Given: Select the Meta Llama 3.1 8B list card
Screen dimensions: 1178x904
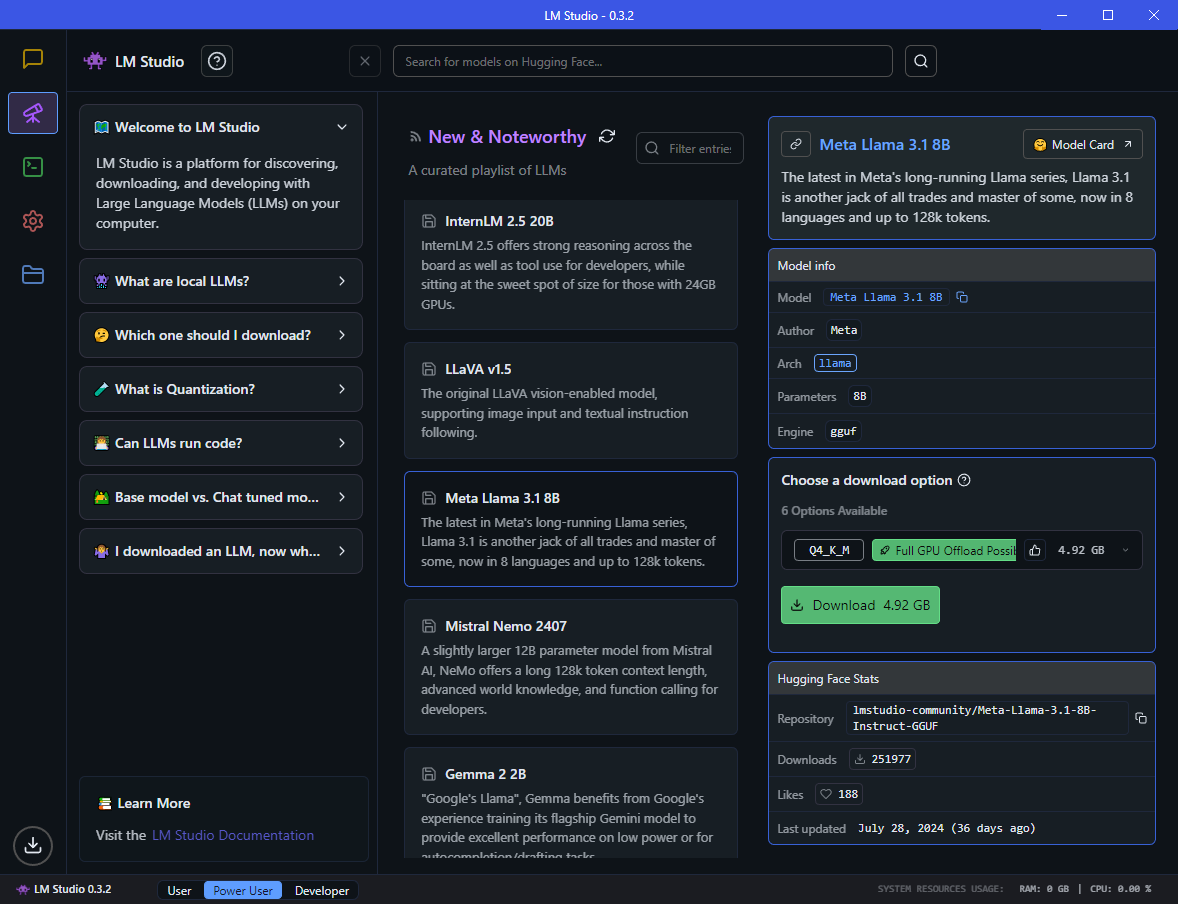Looking at the screenshot, I should 571,529.
